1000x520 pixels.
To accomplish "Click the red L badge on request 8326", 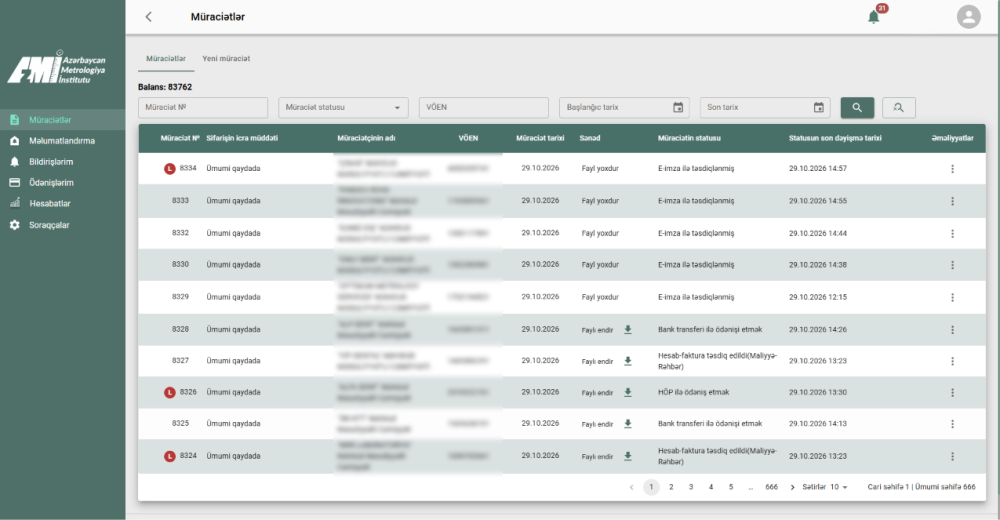I will (x=170, y=392).
